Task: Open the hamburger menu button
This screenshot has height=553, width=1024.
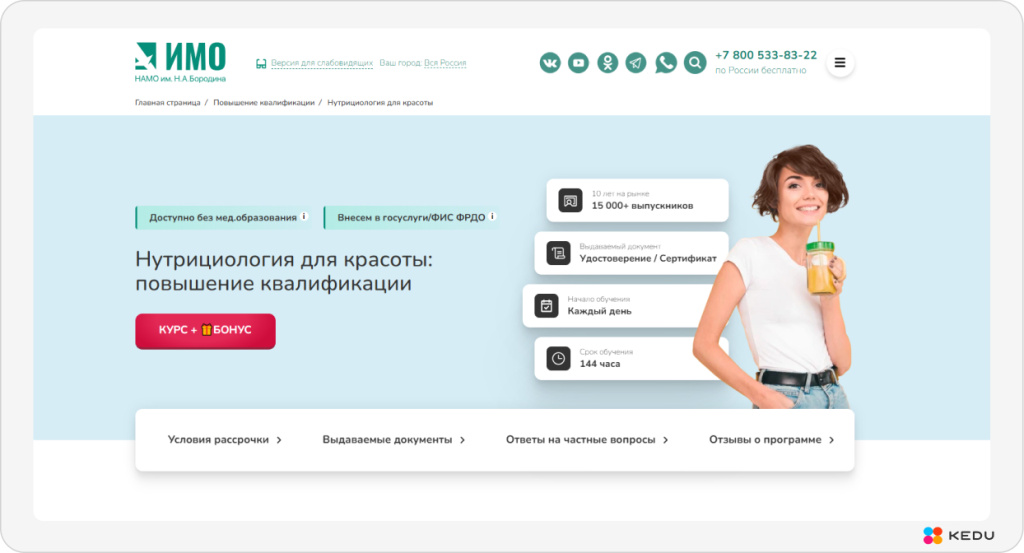Action: pyautogui.click(x=840, y=63)
